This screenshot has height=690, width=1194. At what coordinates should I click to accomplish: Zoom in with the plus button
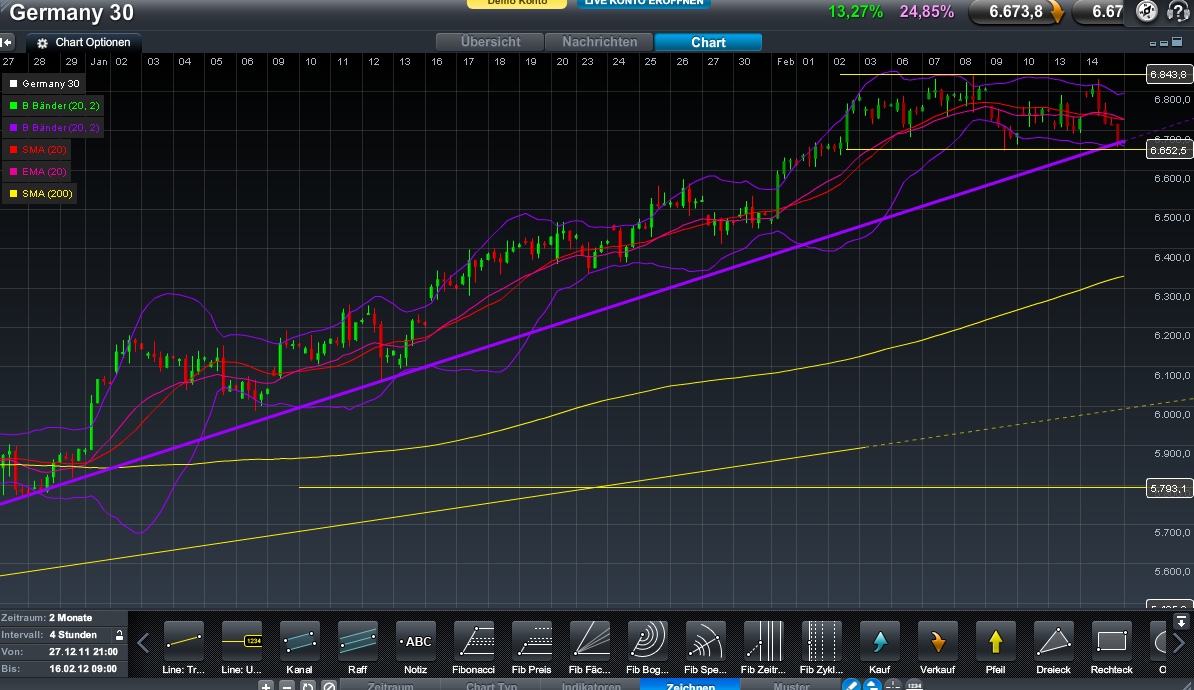(x=266, y=685)
